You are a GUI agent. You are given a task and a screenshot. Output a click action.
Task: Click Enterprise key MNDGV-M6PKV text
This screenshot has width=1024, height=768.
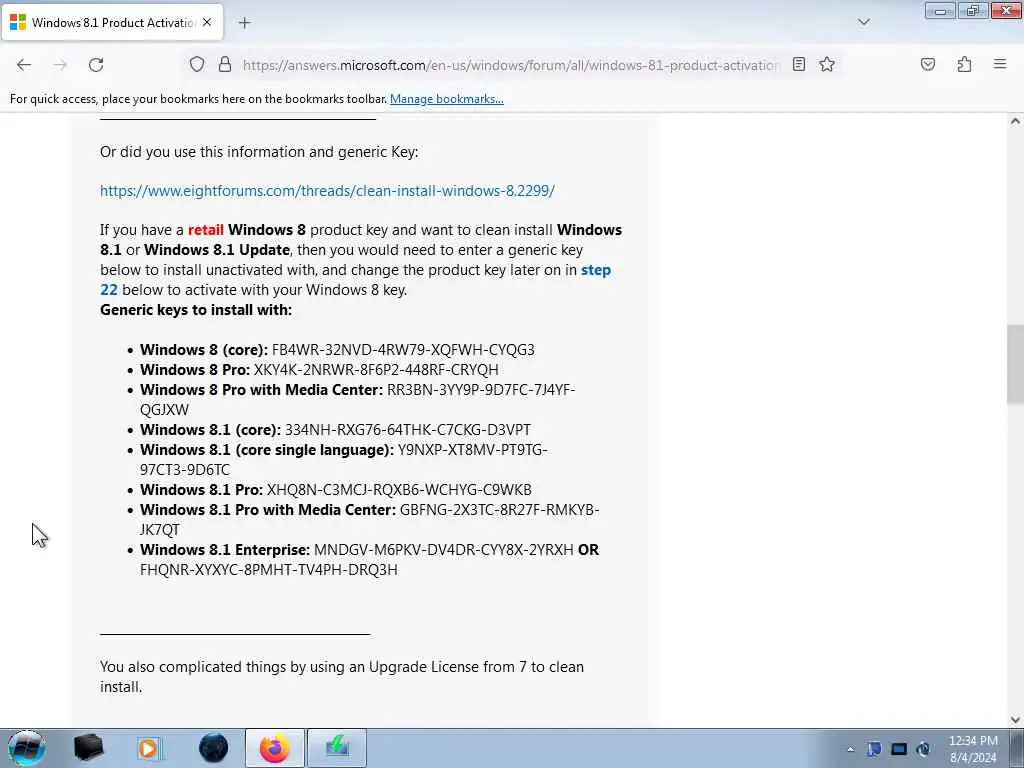tap(443, 550)
